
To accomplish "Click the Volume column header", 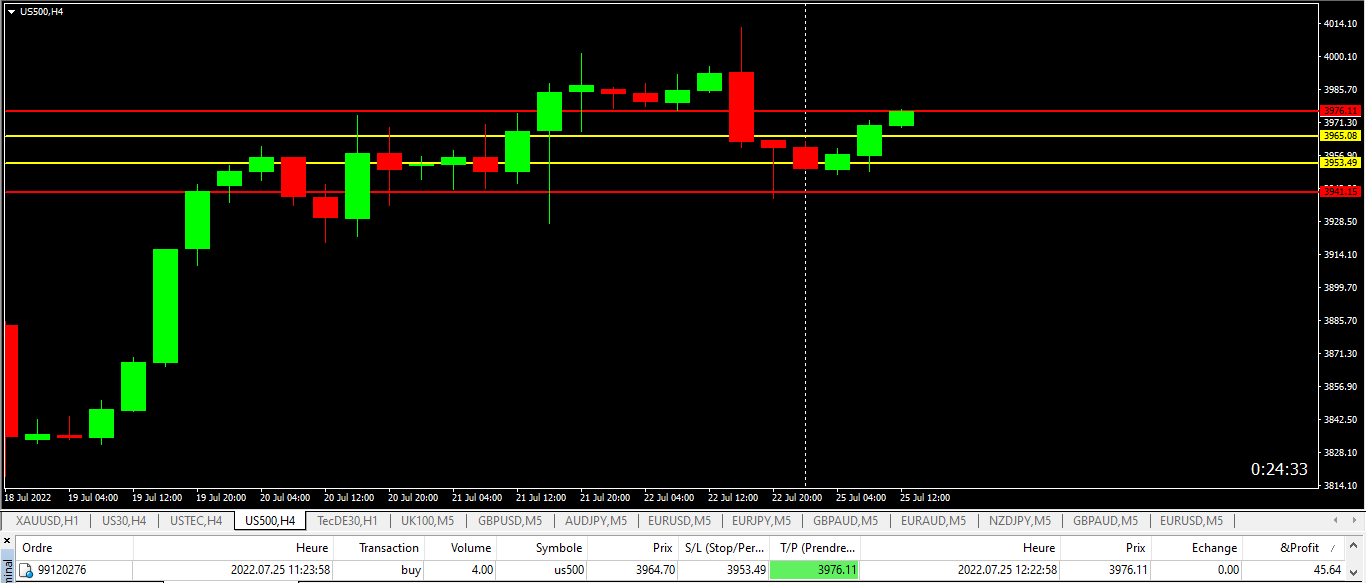I will point(470,547).
